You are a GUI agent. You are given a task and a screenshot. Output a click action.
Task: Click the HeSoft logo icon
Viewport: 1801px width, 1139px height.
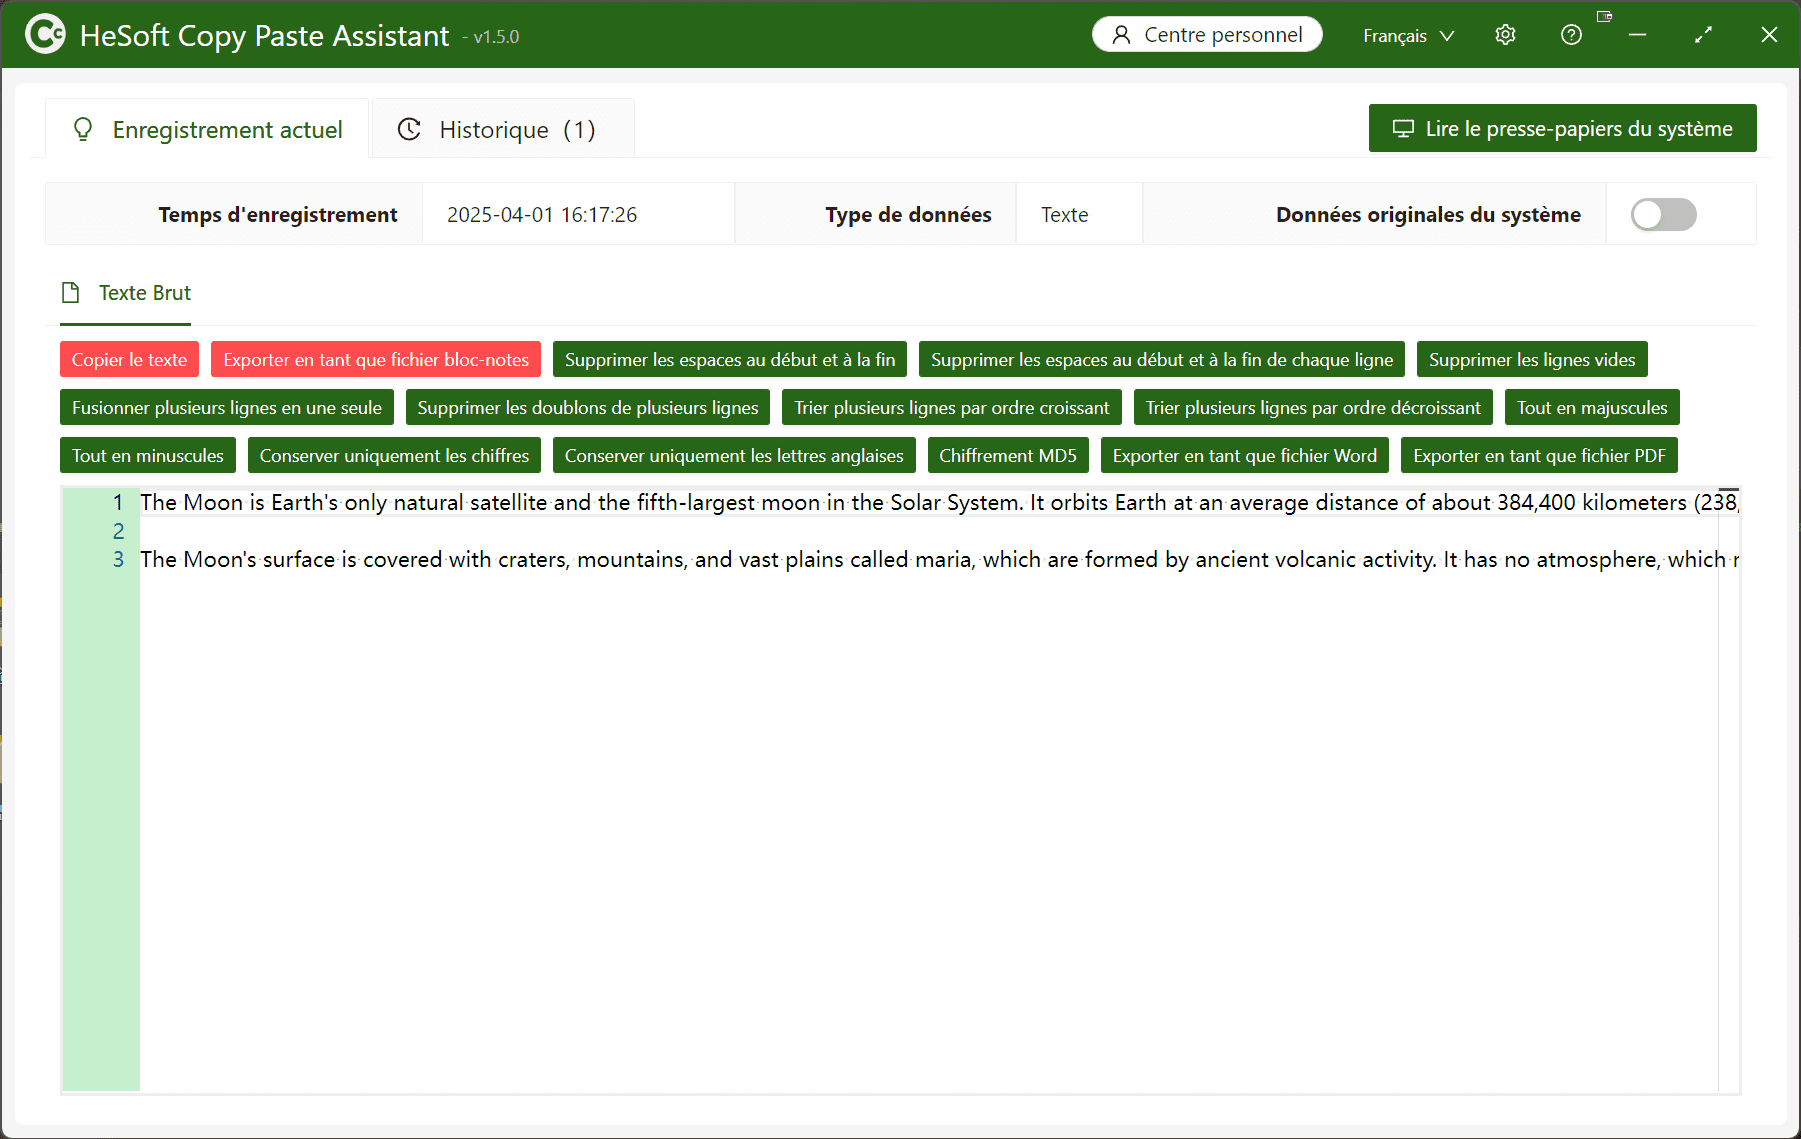click(x=45, y=34)
